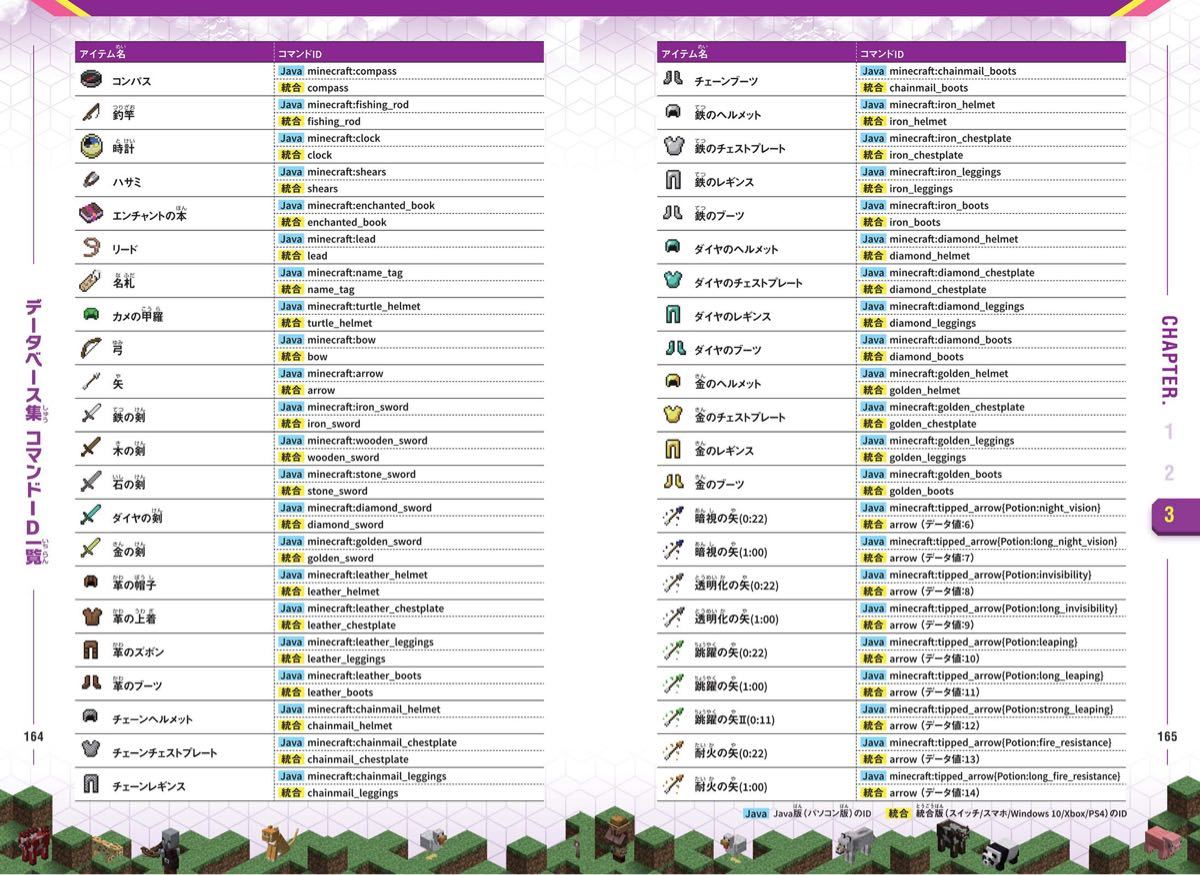Click the leather boots (革のブーツ) icon
Screen dimensions: 1200x875
pos(91,684)
